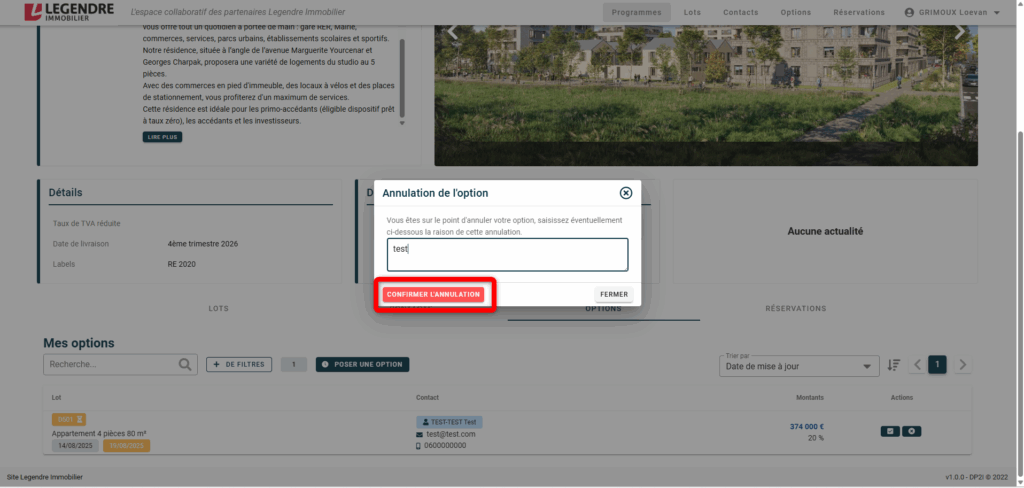Viewport: 1024px width, 488px height.
Task: Go to the Lots menu
Action: (x=692, y=12)
